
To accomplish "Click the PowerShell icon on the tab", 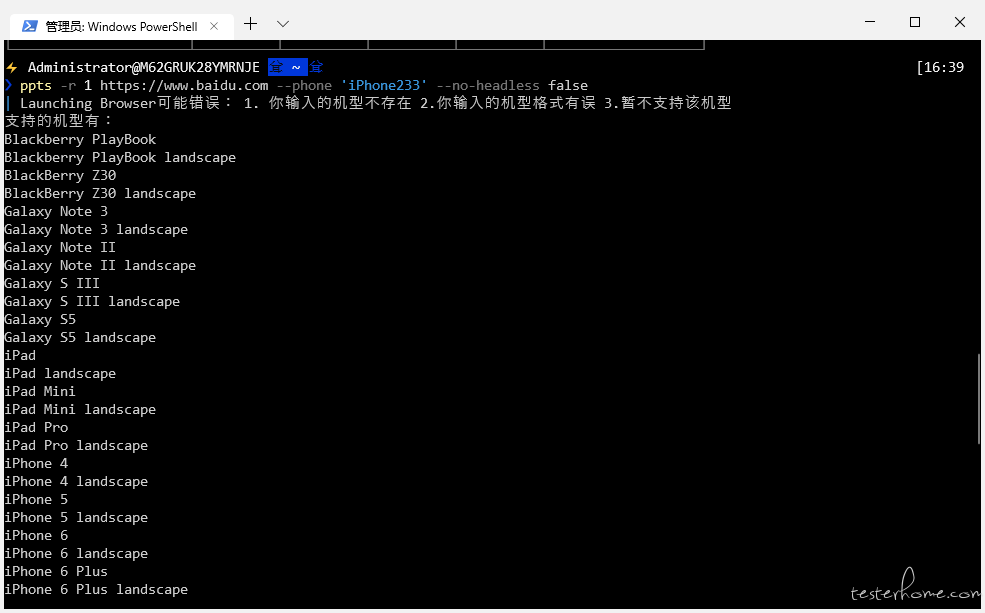I will click(x=30, y=26).
